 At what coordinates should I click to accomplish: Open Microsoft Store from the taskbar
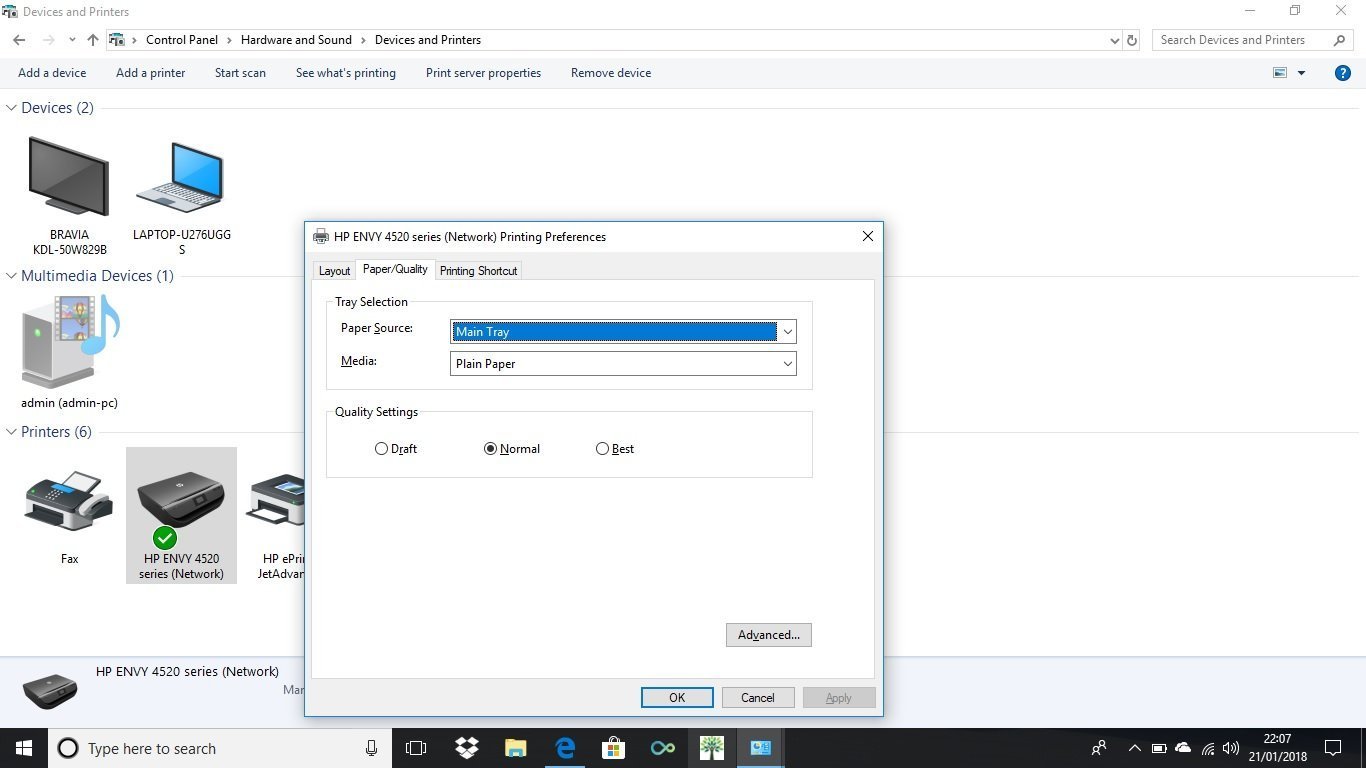coord(613,748)
